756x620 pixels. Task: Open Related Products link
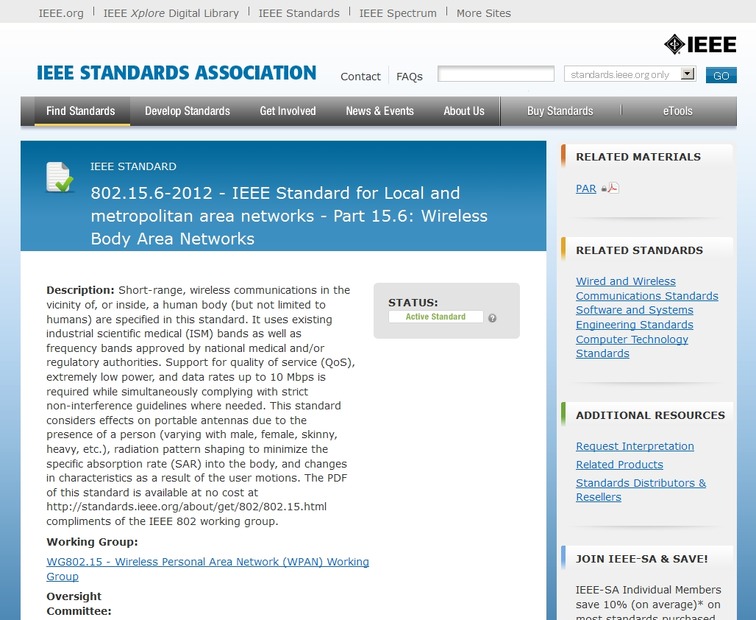620,464
